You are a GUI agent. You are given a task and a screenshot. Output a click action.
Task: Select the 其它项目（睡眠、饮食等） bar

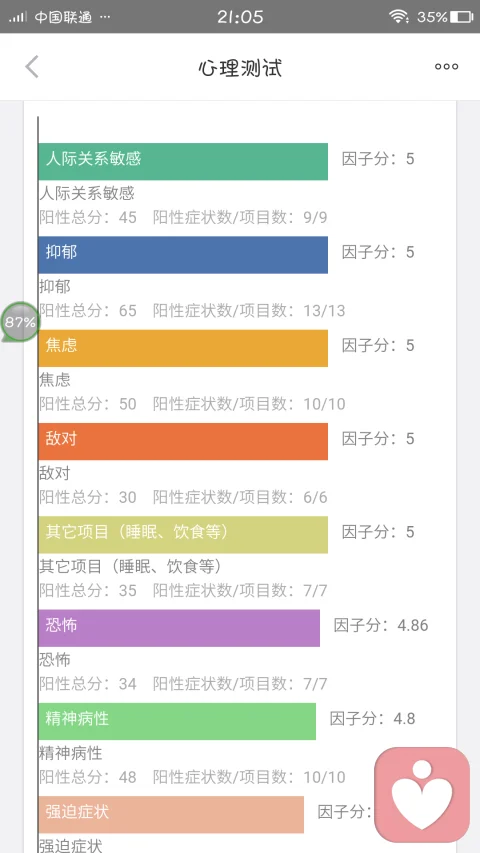tap(183, 535)
